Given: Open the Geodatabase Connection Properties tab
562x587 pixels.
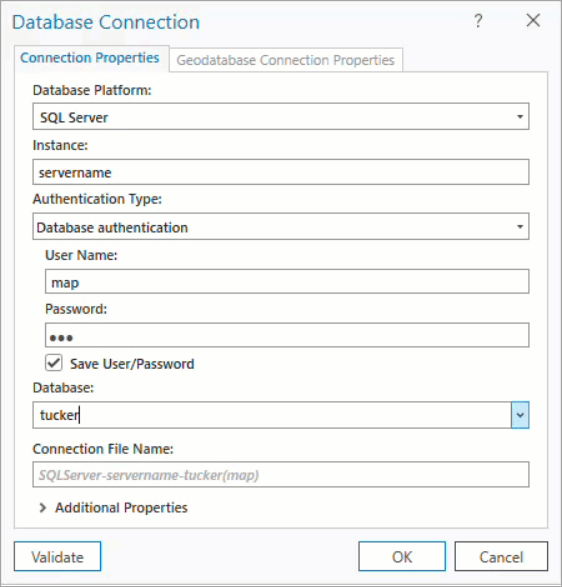Looking at the screenshot, I should click(286, 60).
